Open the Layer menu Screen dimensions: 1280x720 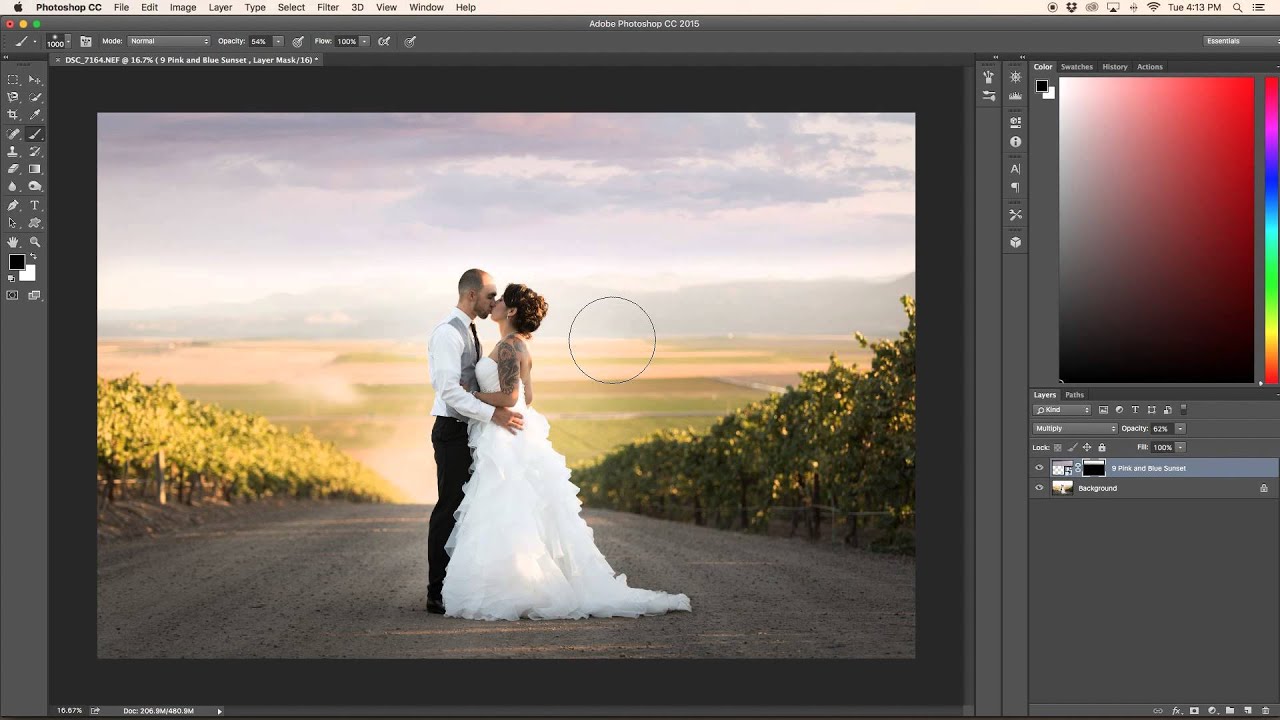click(220, 7)
